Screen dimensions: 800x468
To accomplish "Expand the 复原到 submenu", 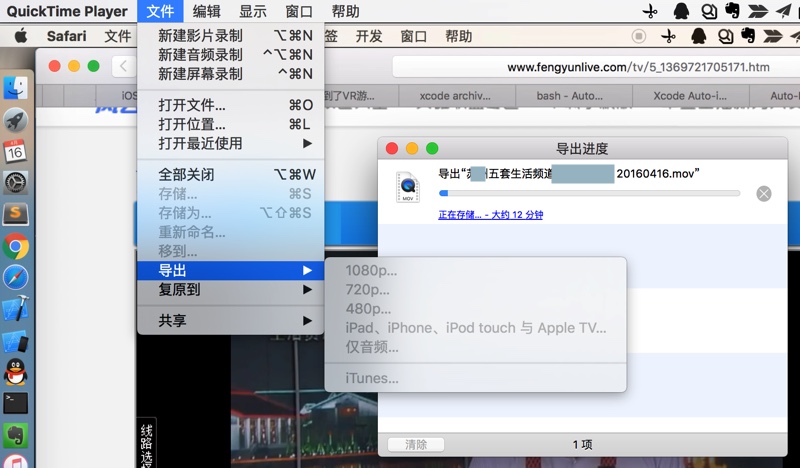I will [x=231, y=290].
